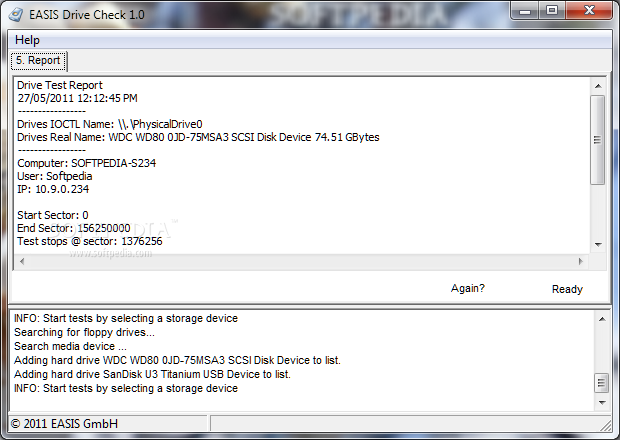Click the 'Computer: SOFTPEDIA-S234' line
This screenshot has width=620, height=440.
pos(87,163)
